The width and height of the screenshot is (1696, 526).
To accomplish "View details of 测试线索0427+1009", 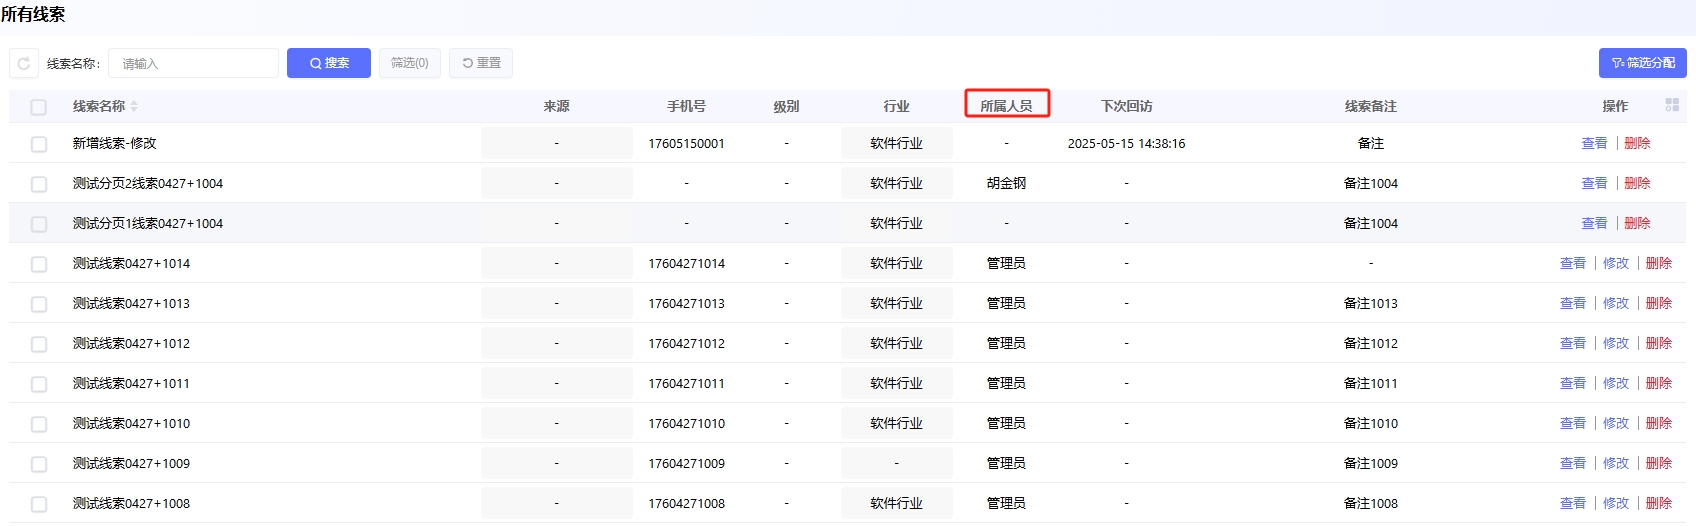I will pos(1573,463).
